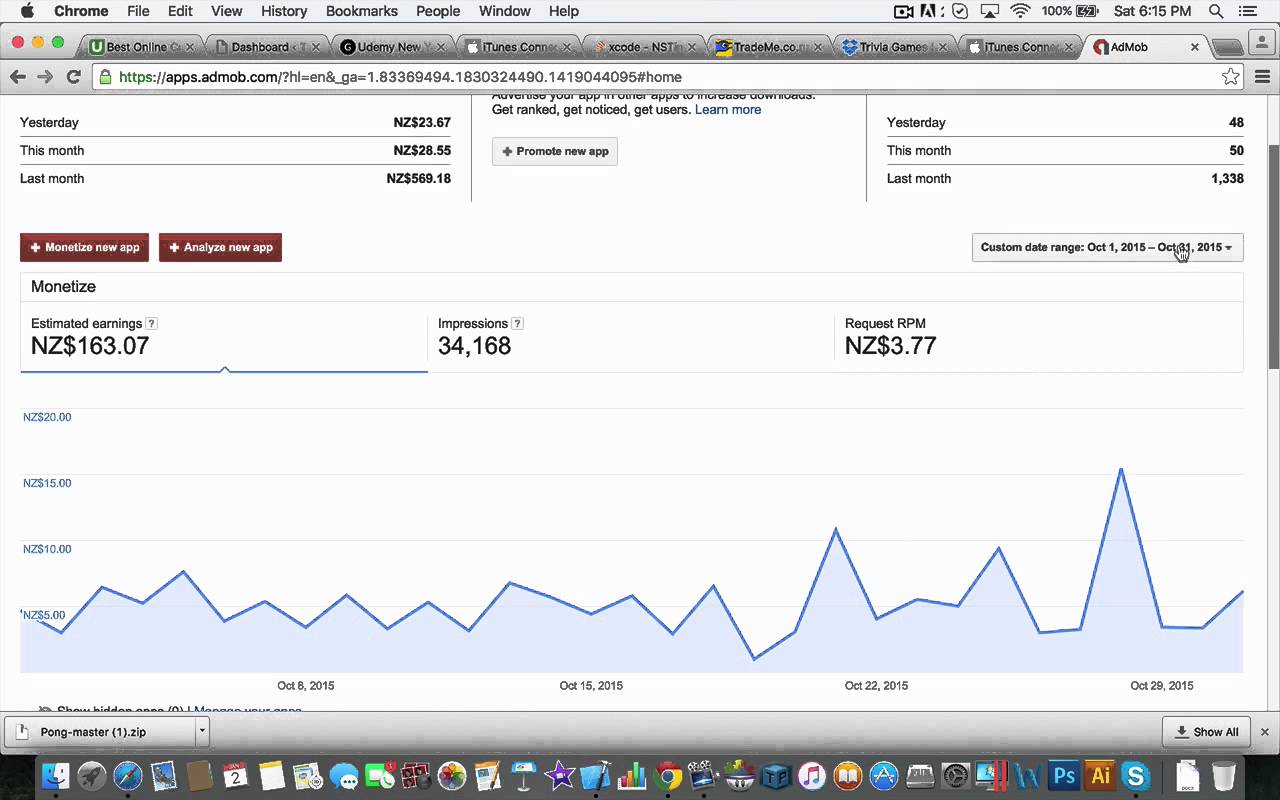Open Xcode from the Dock

coord(596,775)
